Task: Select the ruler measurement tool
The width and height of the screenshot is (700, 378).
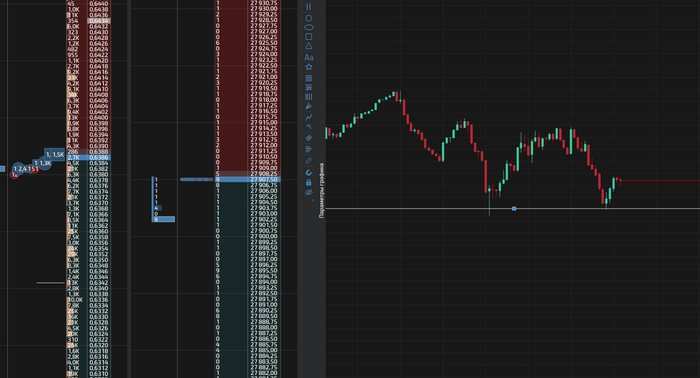Action: [308, 161]
